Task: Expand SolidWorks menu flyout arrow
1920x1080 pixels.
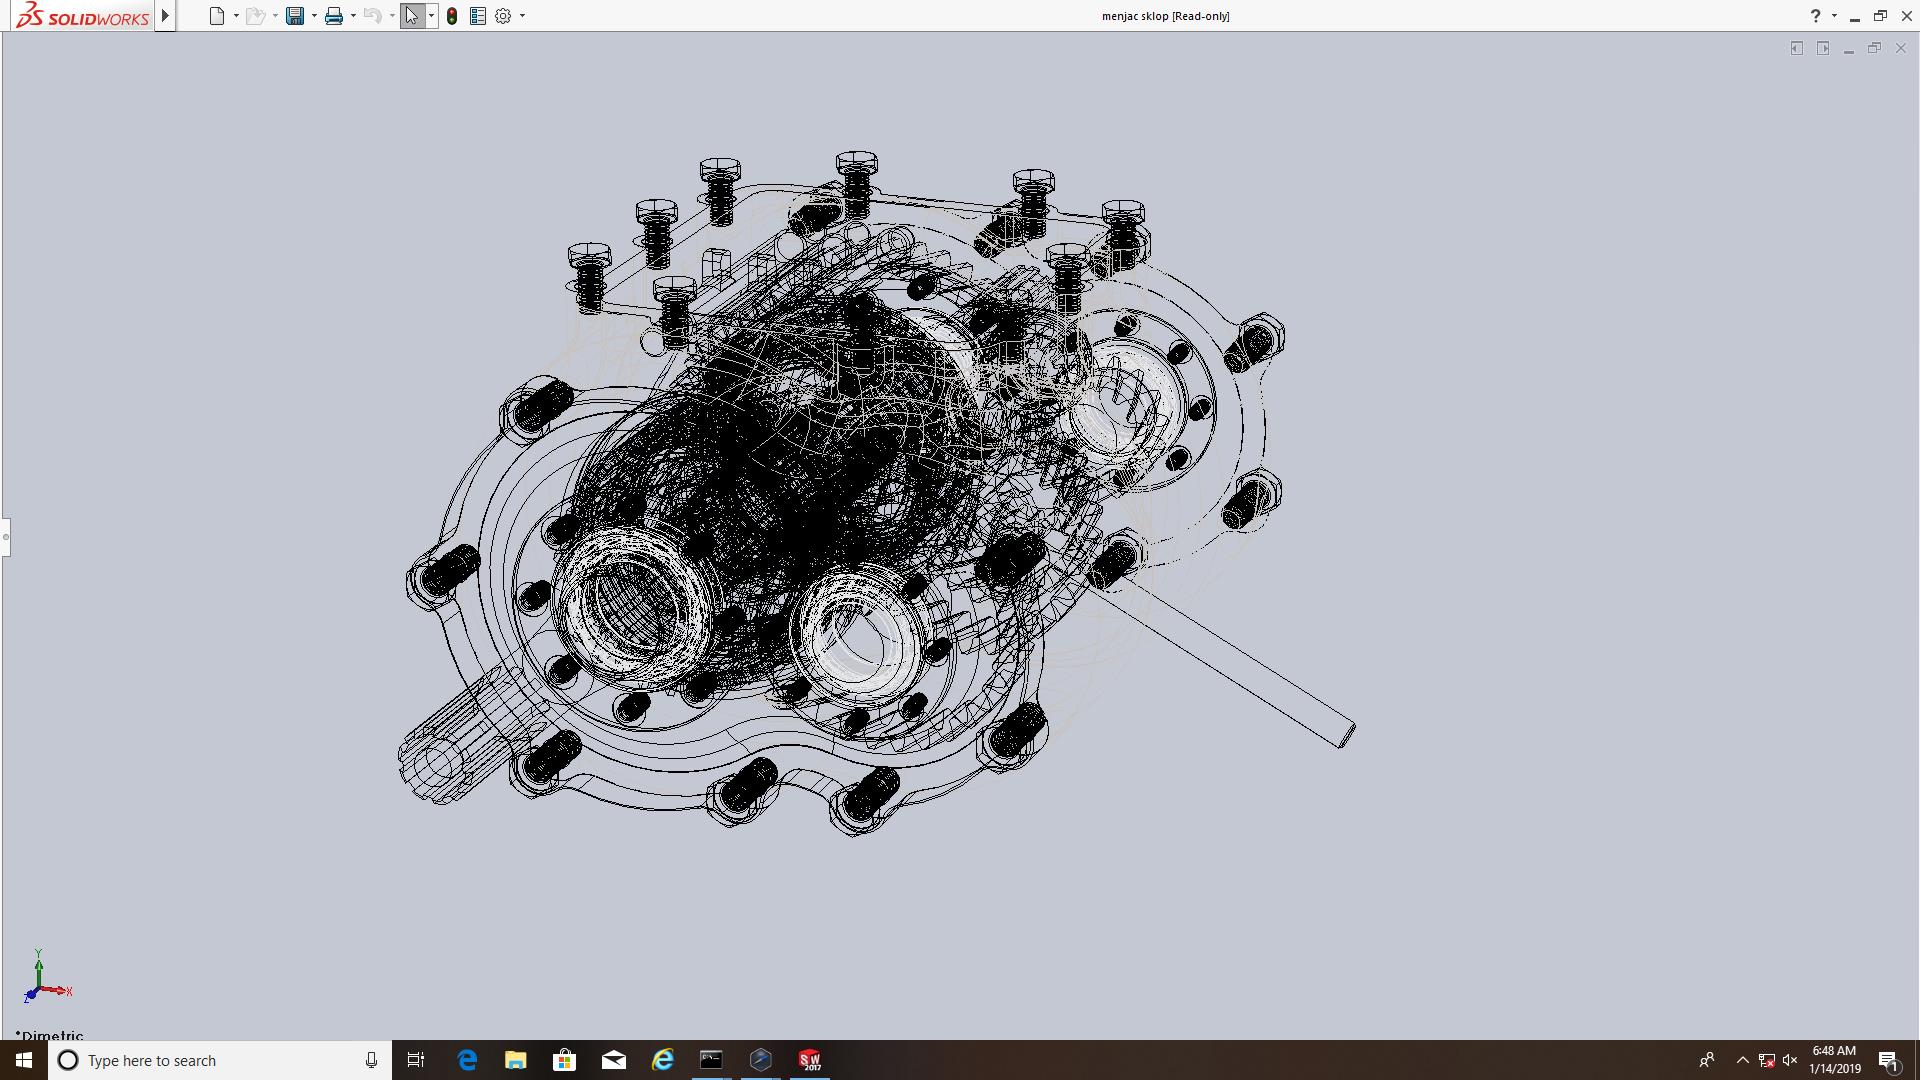Action: (x=166, y=16)
